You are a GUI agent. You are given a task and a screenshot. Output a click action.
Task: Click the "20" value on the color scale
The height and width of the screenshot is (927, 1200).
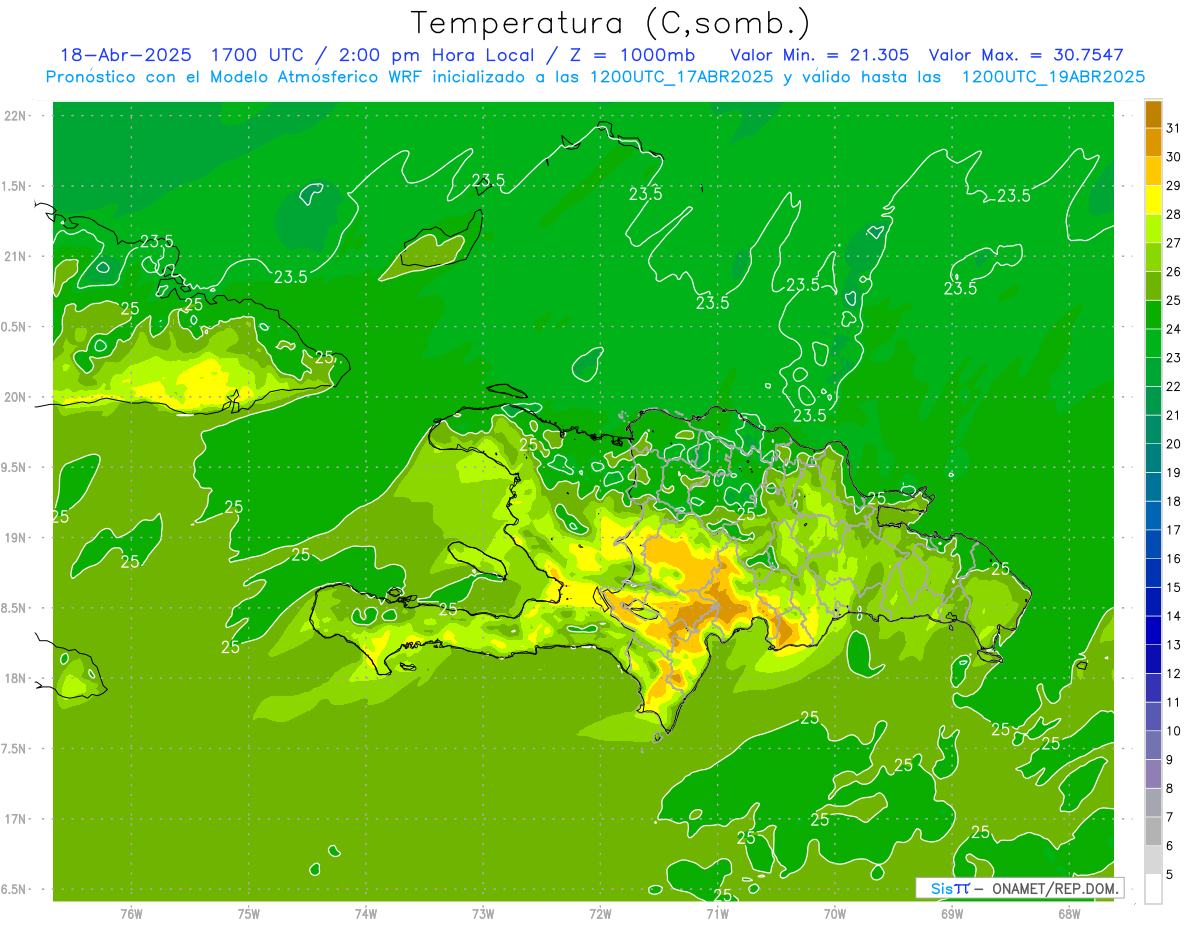tap(1174, 444)
